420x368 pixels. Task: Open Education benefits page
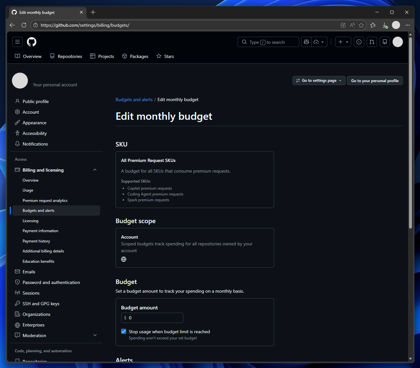(38, 261)
